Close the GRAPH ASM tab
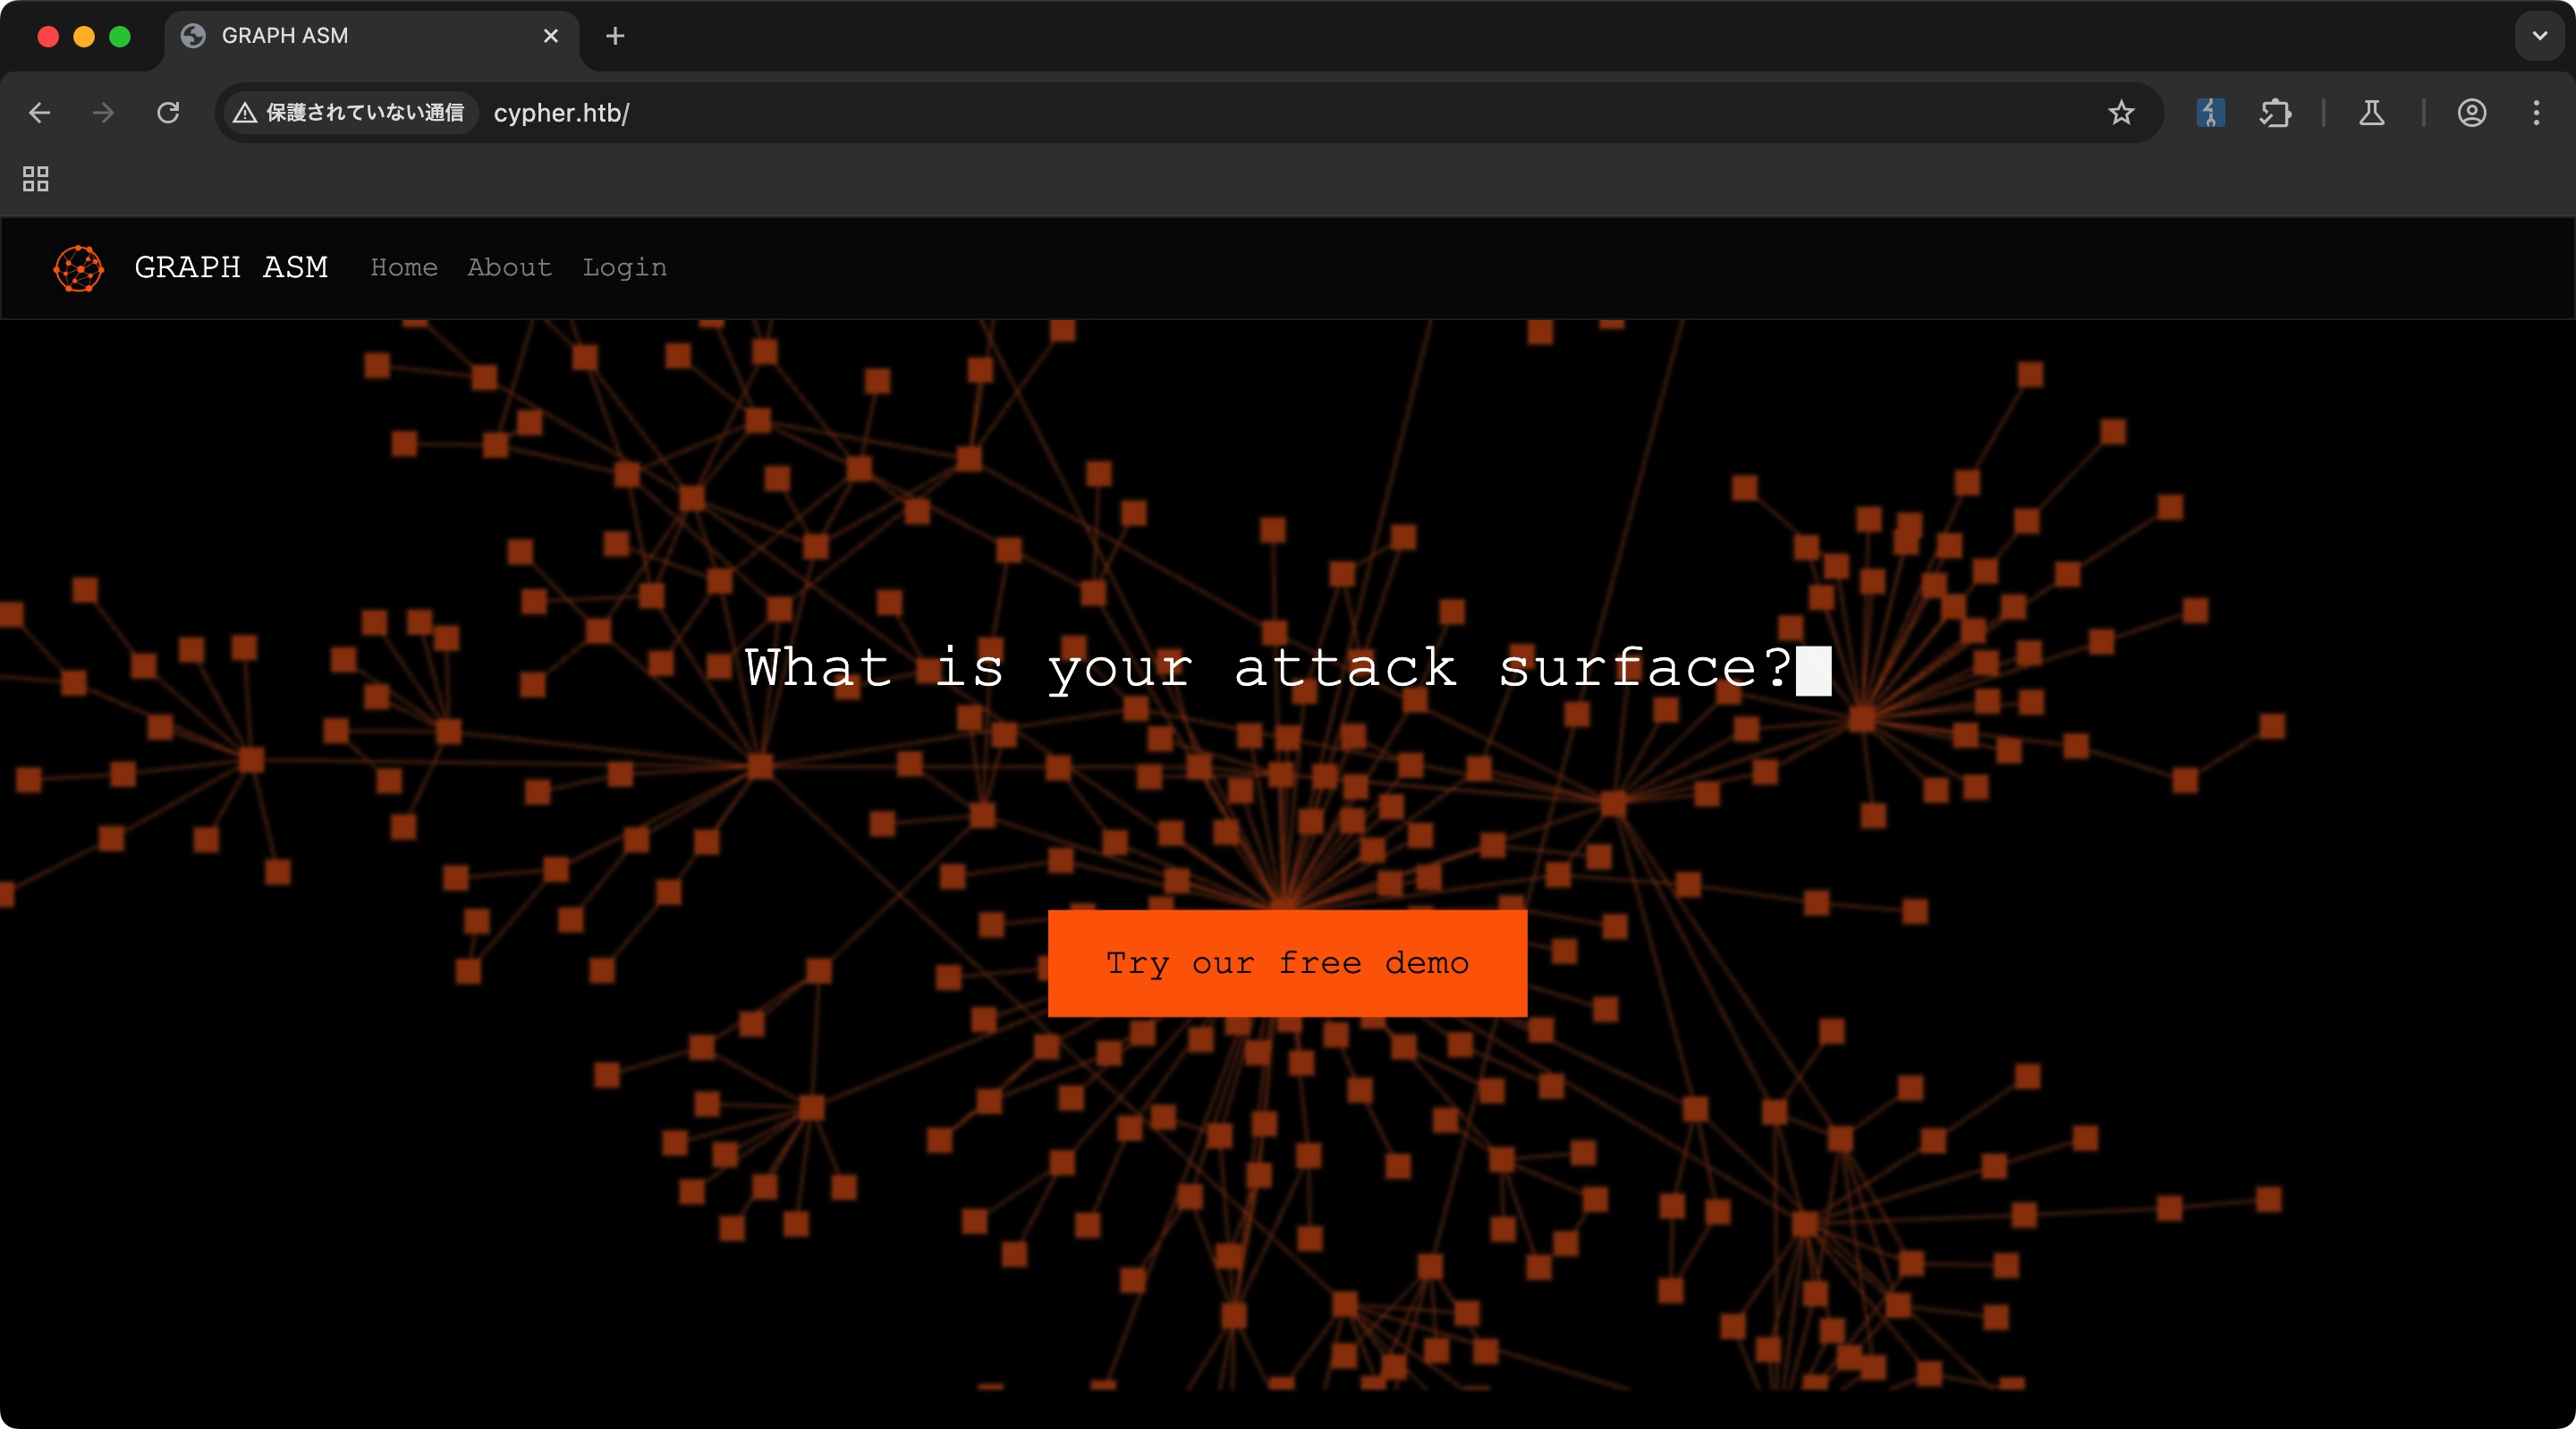 pyautogui.click(x=551, y=36)
